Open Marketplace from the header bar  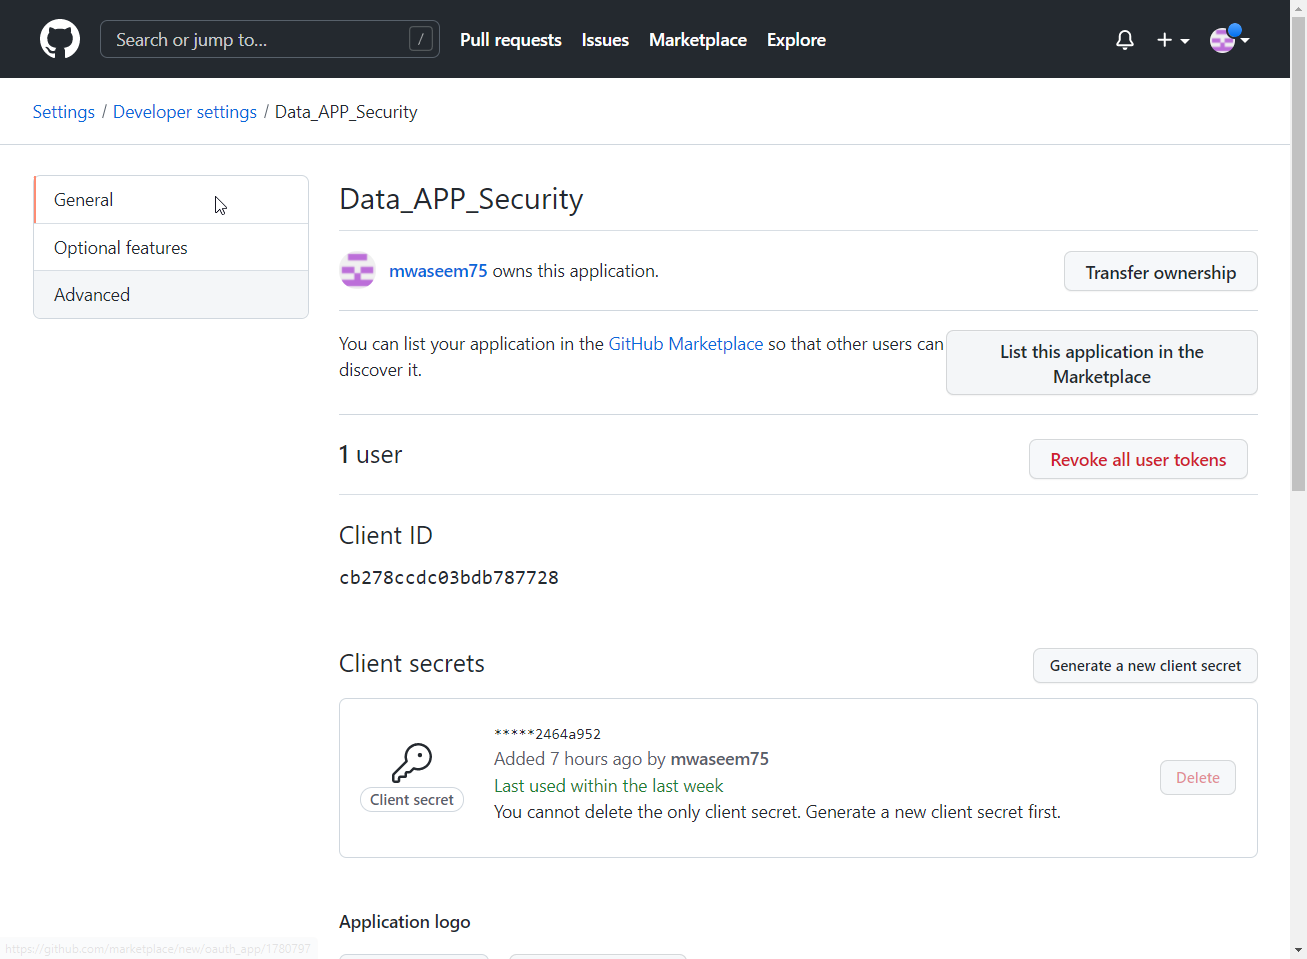pyautogui.click(x=697, y=40)
